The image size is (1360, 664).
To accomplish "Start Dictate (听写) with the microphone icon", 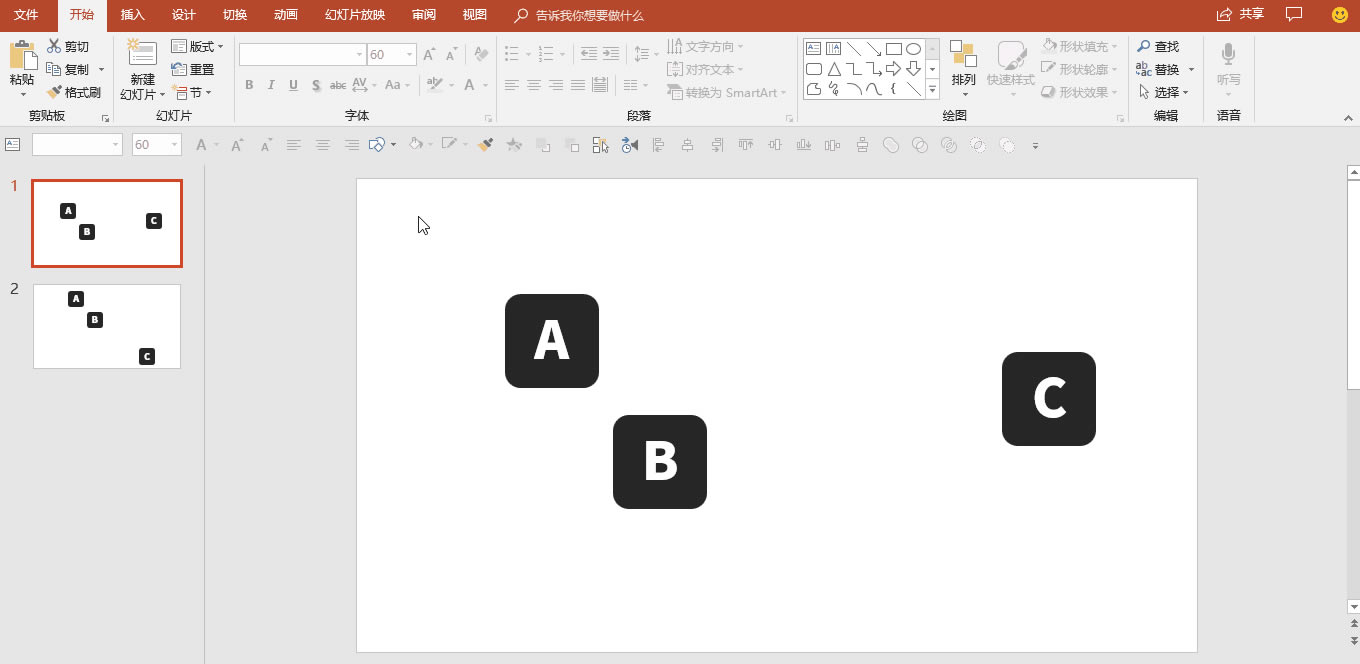I will [1228, 56].
